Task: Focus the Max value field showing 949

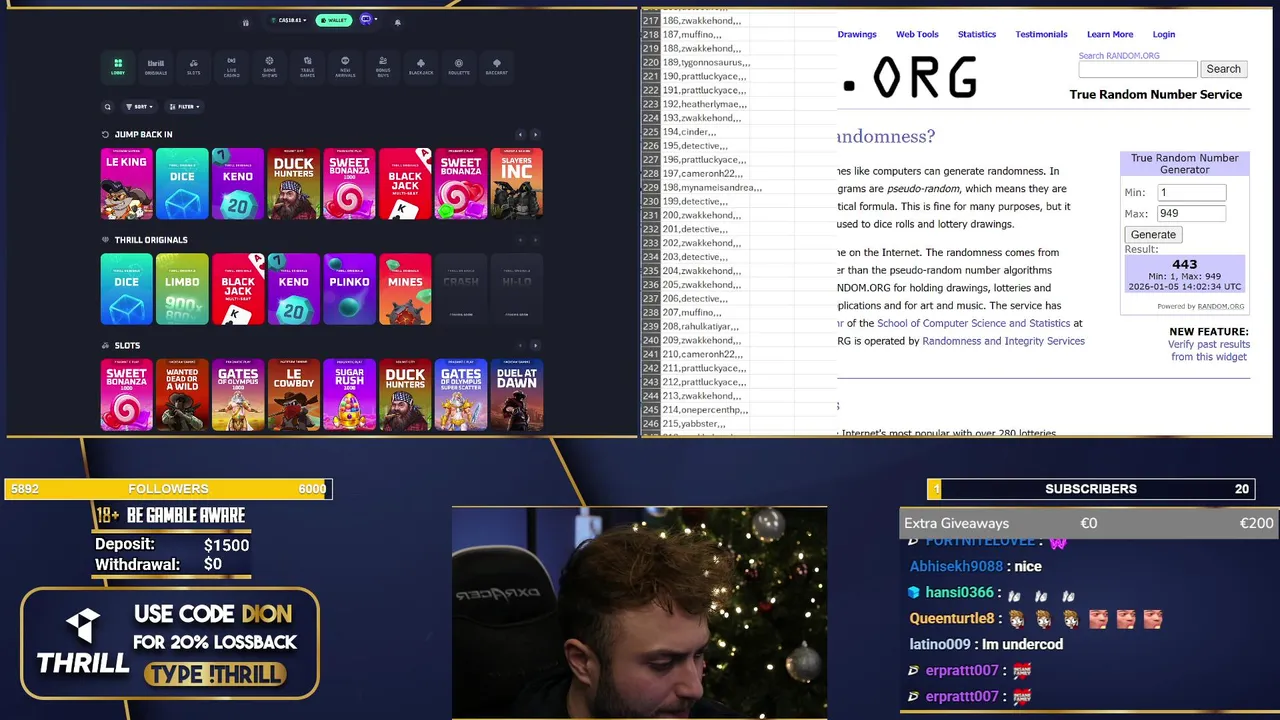Action: (1191, 213)
